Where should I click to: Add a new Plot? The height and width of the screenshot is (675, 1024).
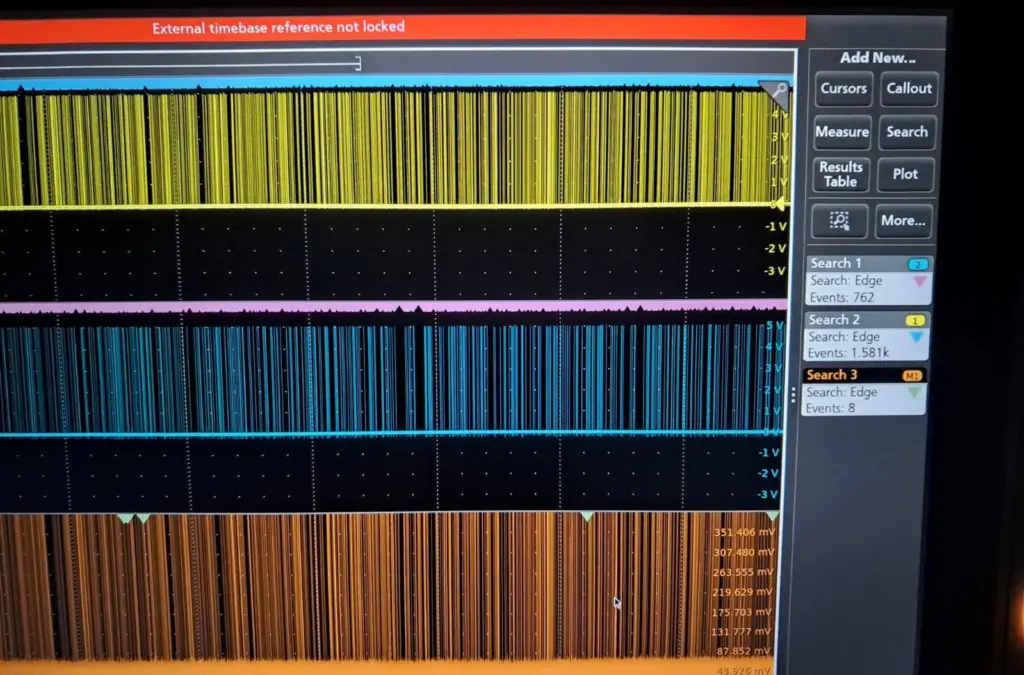[905, 175]
